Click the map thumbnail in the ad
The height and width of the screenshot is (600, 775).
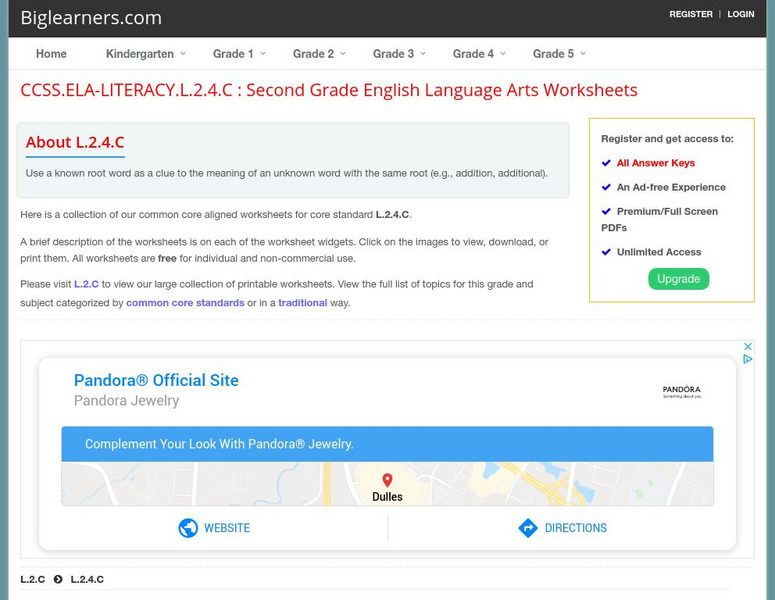[x=388, y=484]
